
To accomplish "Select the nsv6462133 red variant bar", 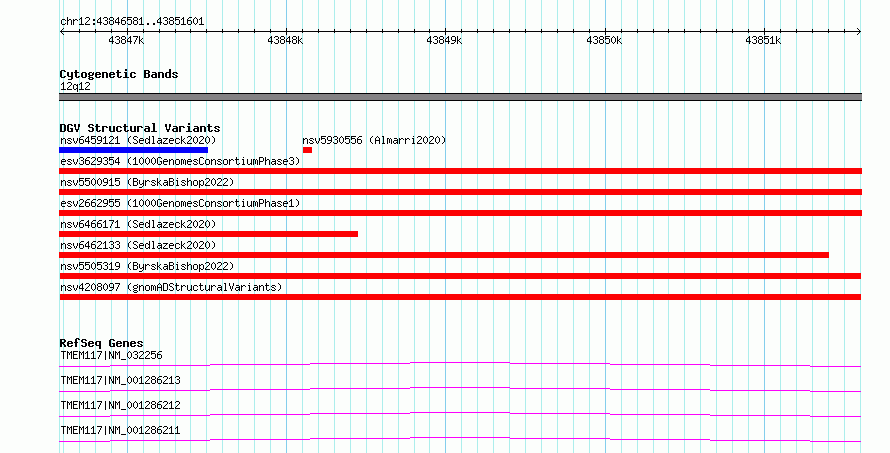I will (x=444, y=255).
